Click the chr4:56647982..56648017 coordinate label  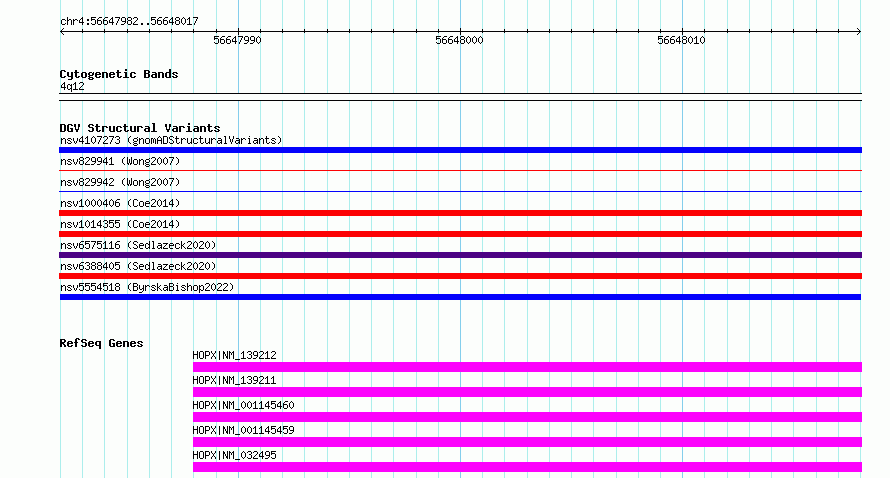(x=129, y=22)
